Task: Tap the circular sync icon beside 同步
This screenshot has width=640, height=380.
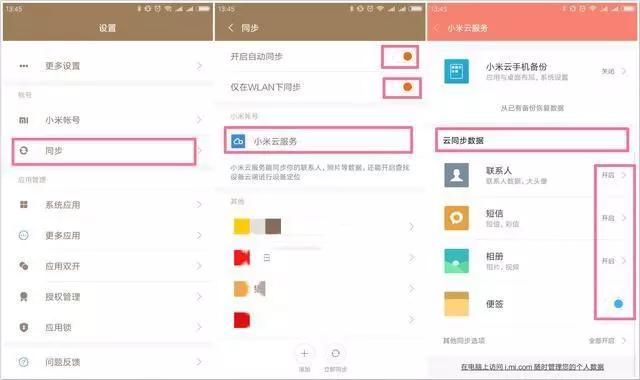Action: pyautogui.click(x=24, y=151)
